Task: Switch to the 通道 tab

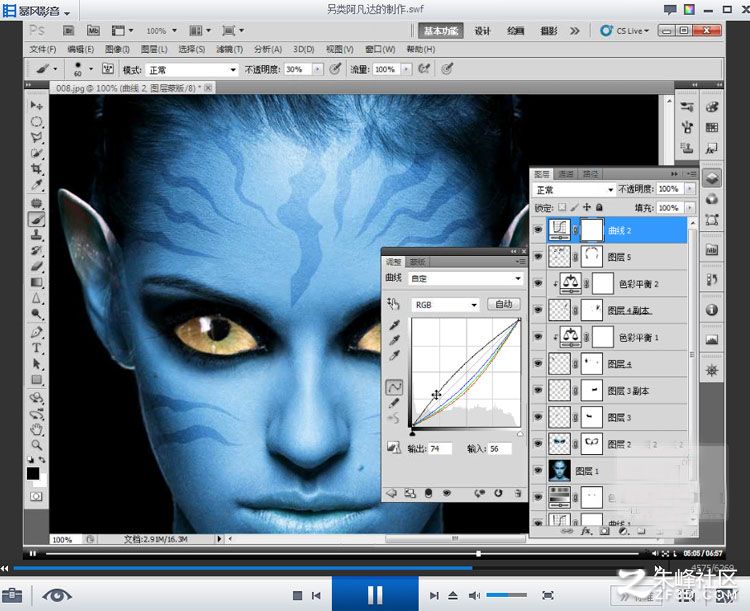Action: (566, 174)
